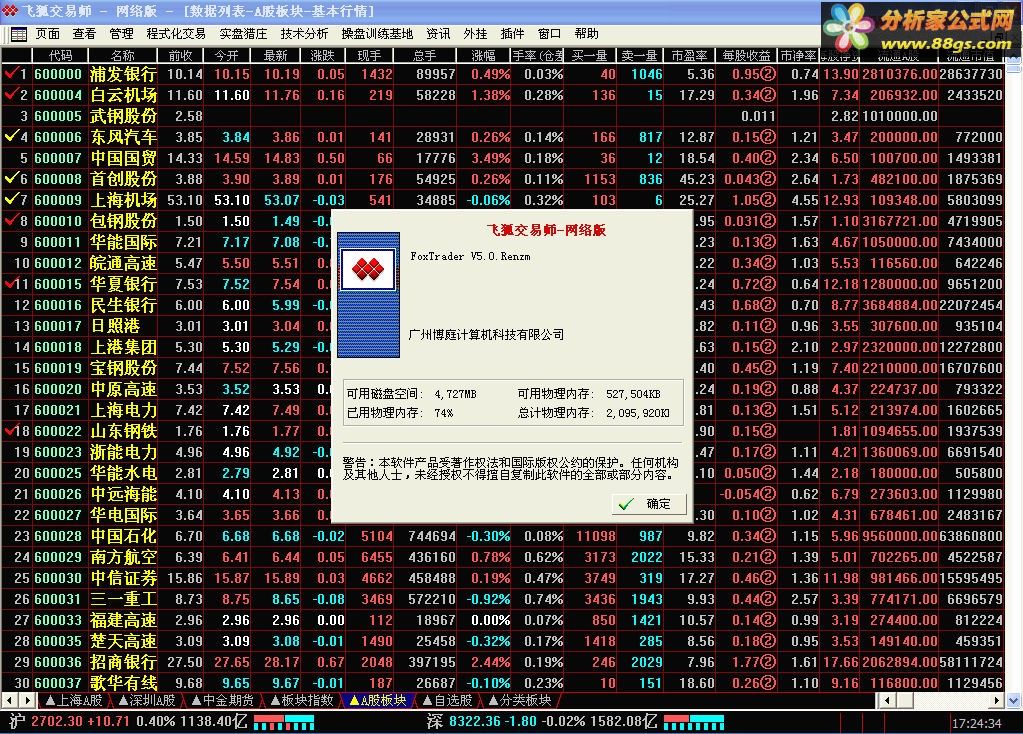
Task: Click the red check mark on row 1 浦发银行
Action: tap(10, 73)
